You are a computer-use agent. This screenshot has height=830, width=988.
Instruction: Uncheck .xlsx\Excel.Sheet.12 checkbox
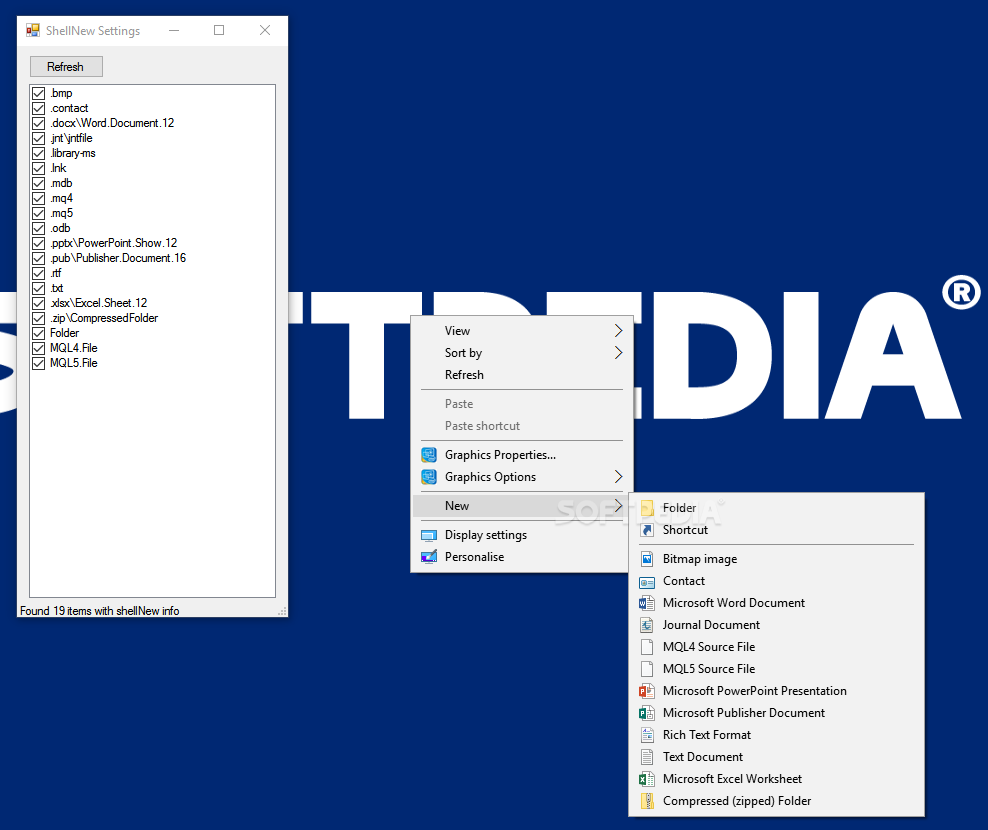tap(38, 303)
